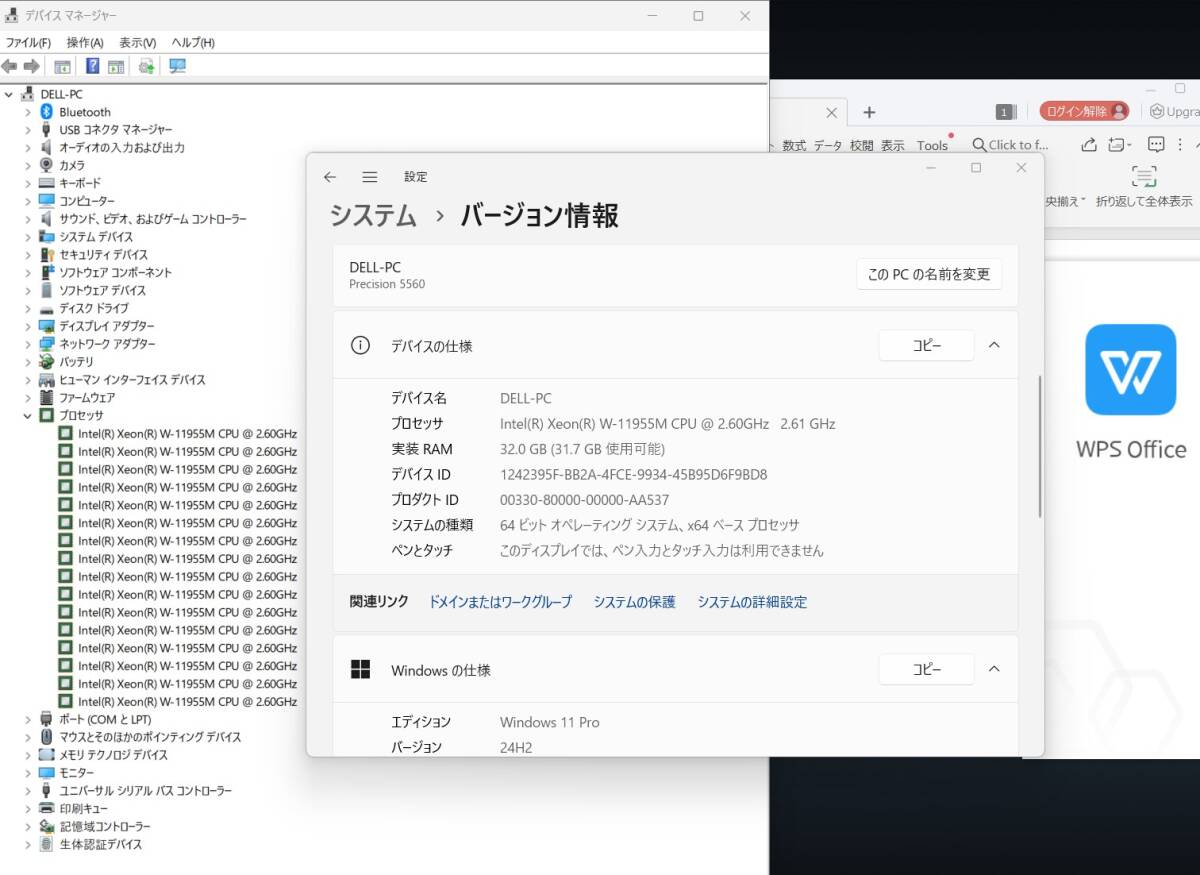1200x875 pixels.
Task: Switch to the 数式 tab in WPS
Action: [x=794, y=145]
